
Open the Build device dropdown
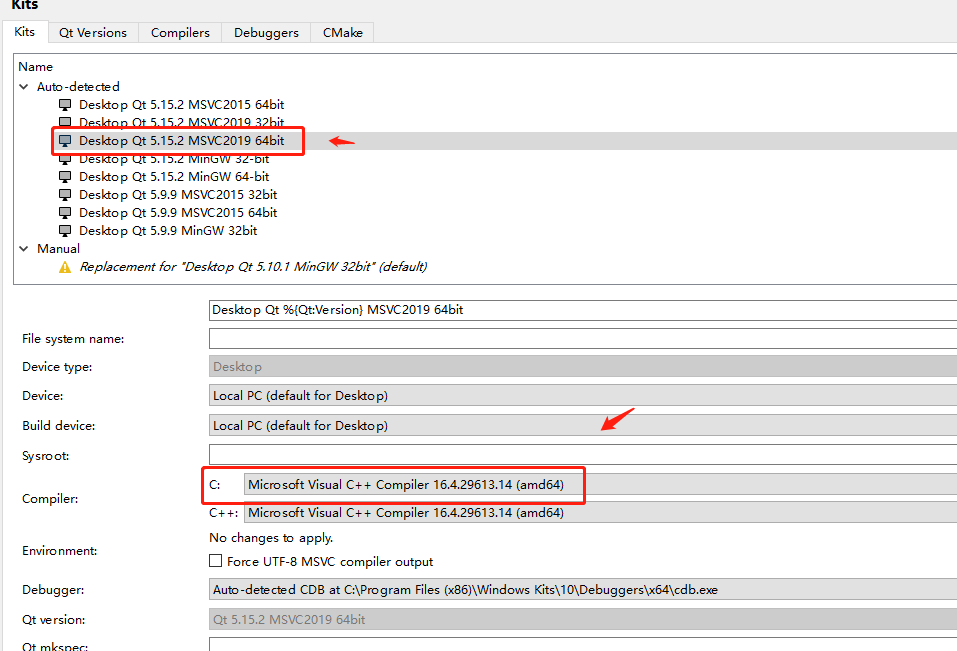[x=583, y=425]
